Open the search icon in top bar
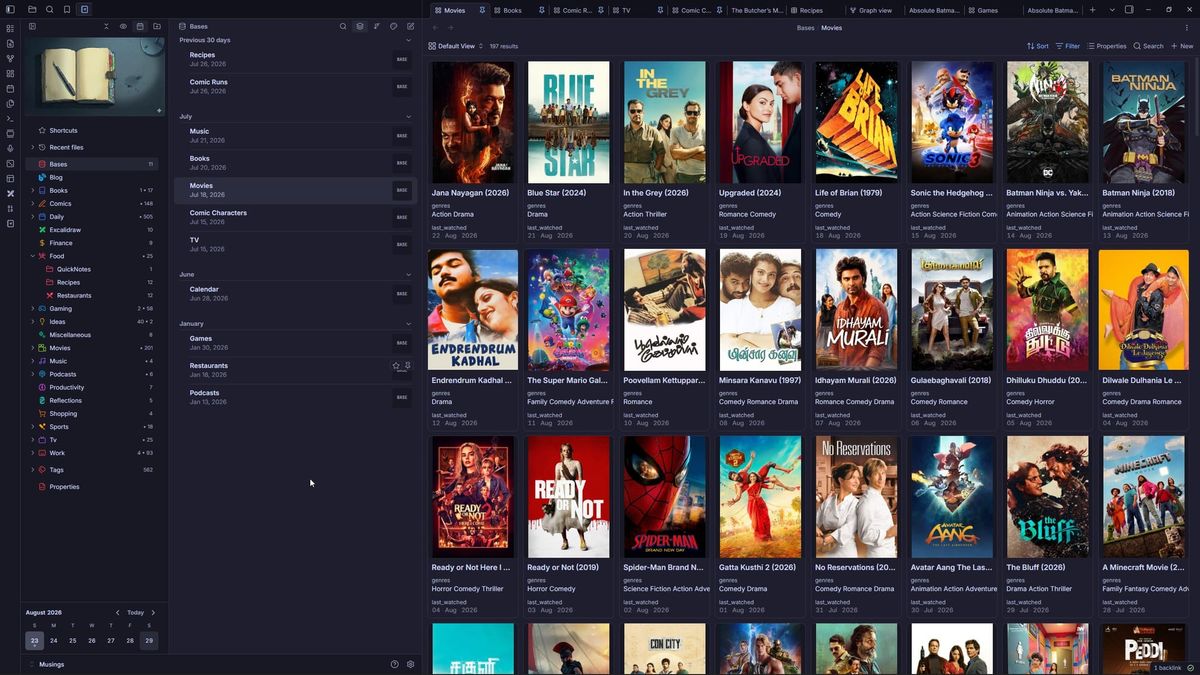Viewport: 1200px width, 675px height. 49,10
